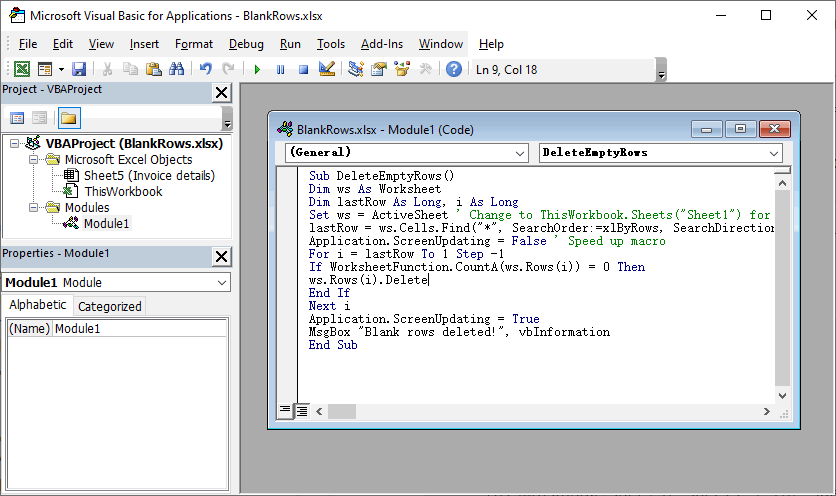Switch to Alphabetic properties tab
The image size is (836, 496).
pyautogui.click(x=37, y=305)
